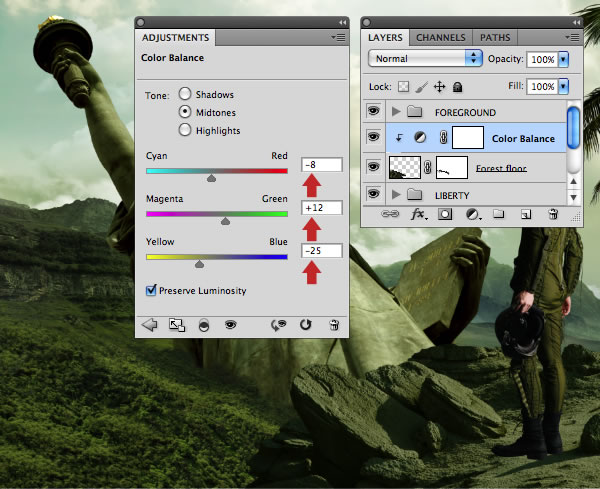Image resolution: width=600 pixels, height=489 pixels.
Task: Return to adjustment list with back arrow
Action: [150, 325]
